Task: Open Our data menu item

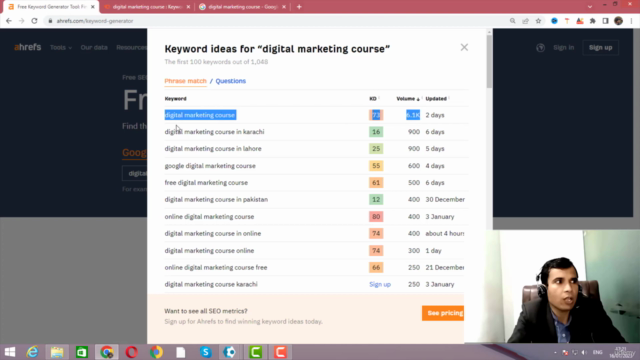Action: coord(94,47)
